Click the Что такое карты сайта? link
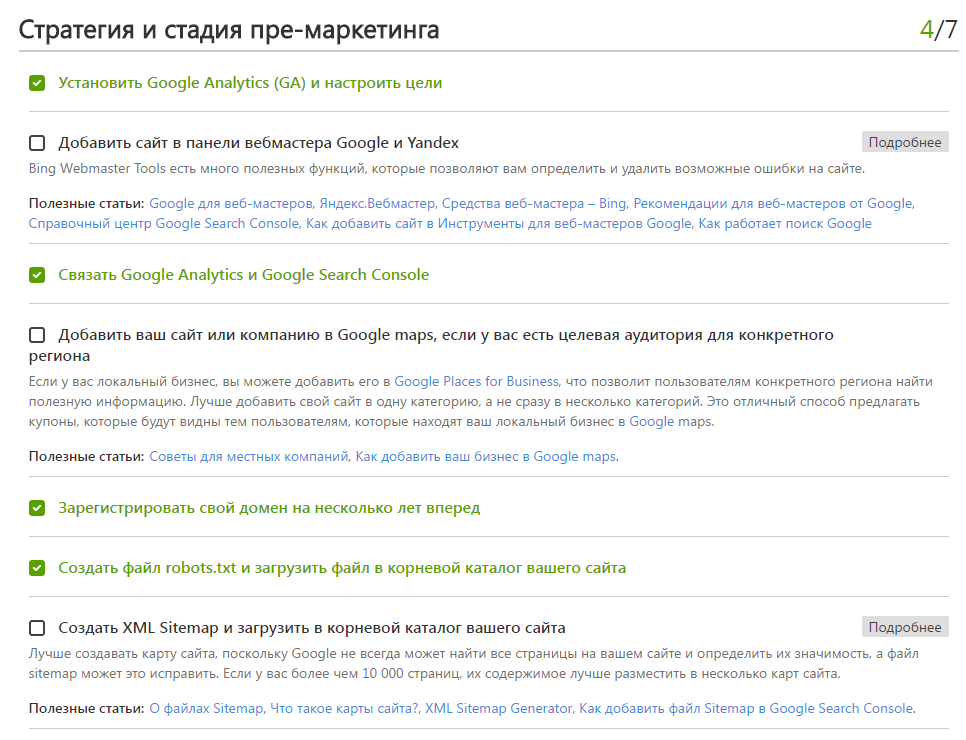 344,709
